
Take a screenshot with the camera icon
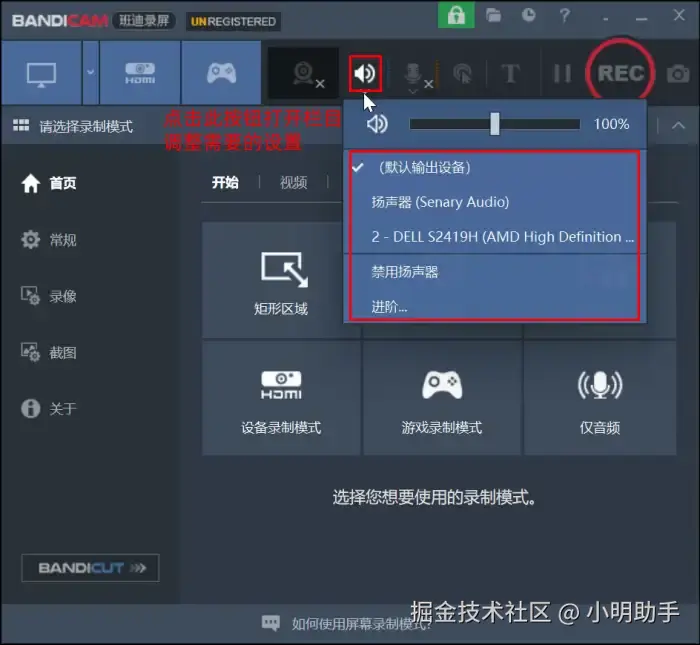678,74
